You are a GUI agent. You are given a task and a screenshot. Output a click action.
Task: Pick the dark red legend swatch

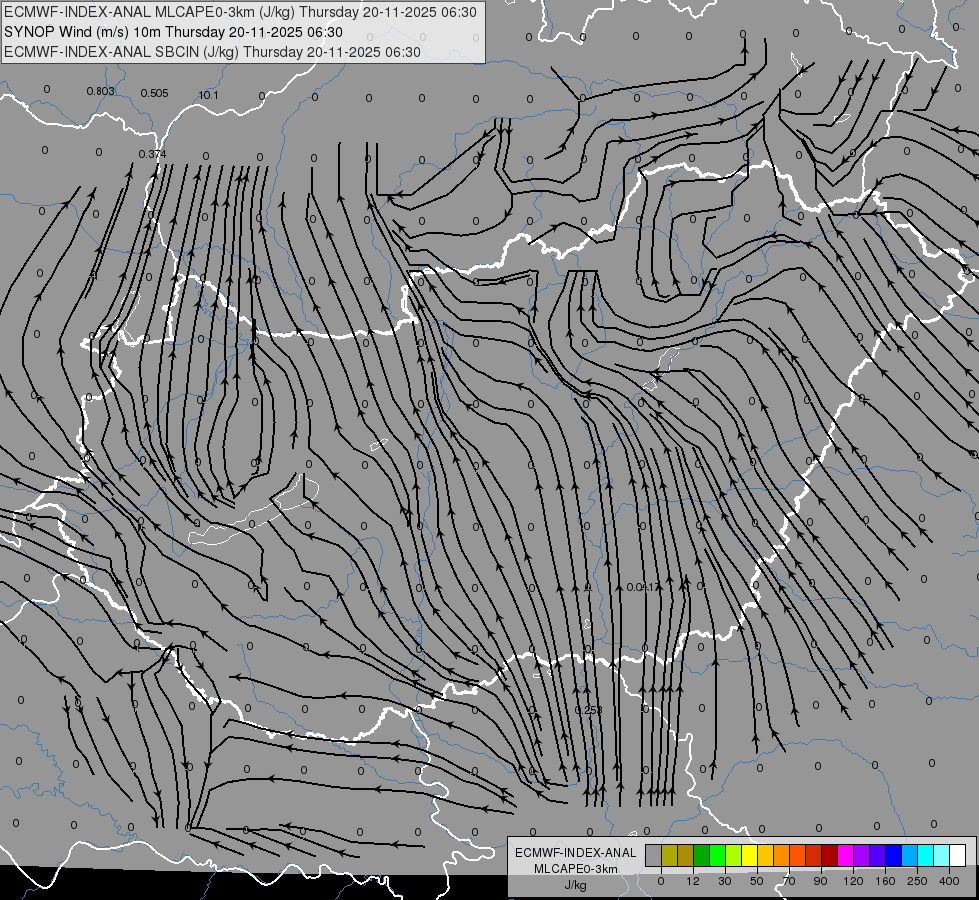click(x=829, y=855)
